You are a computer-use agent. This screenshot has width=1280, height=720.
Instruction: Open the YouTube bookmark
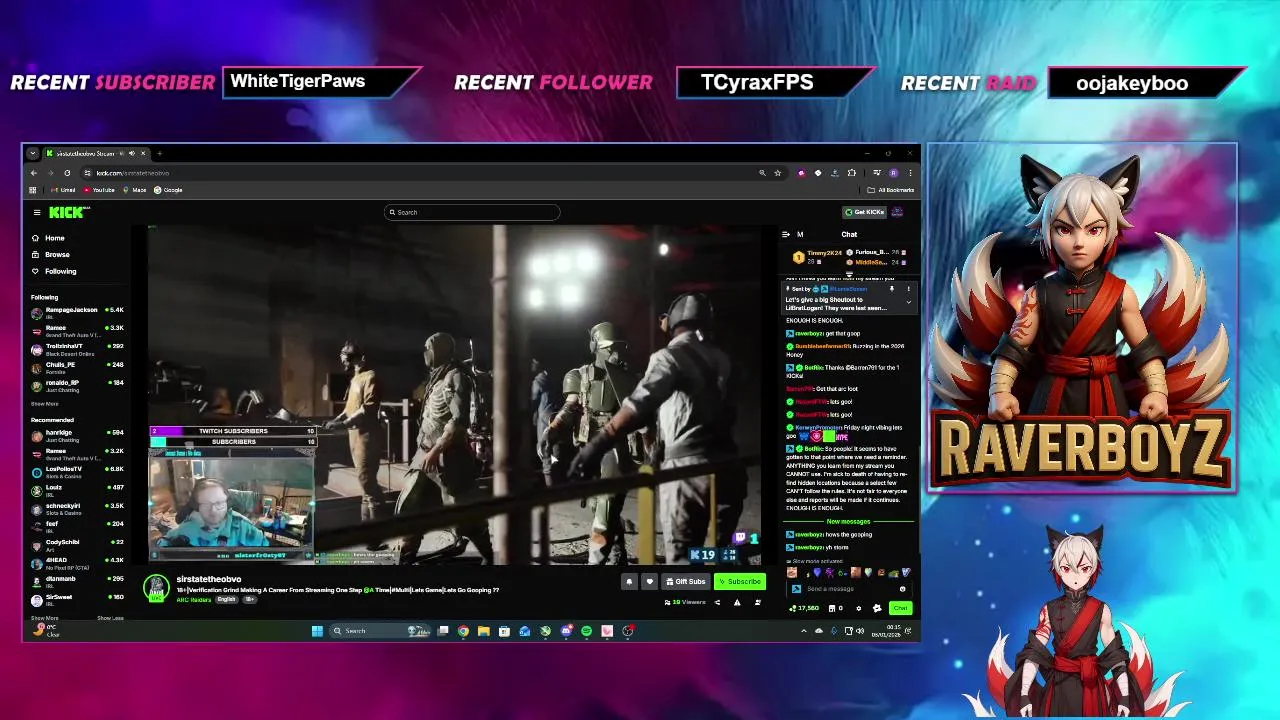click(x=99, y=190)
